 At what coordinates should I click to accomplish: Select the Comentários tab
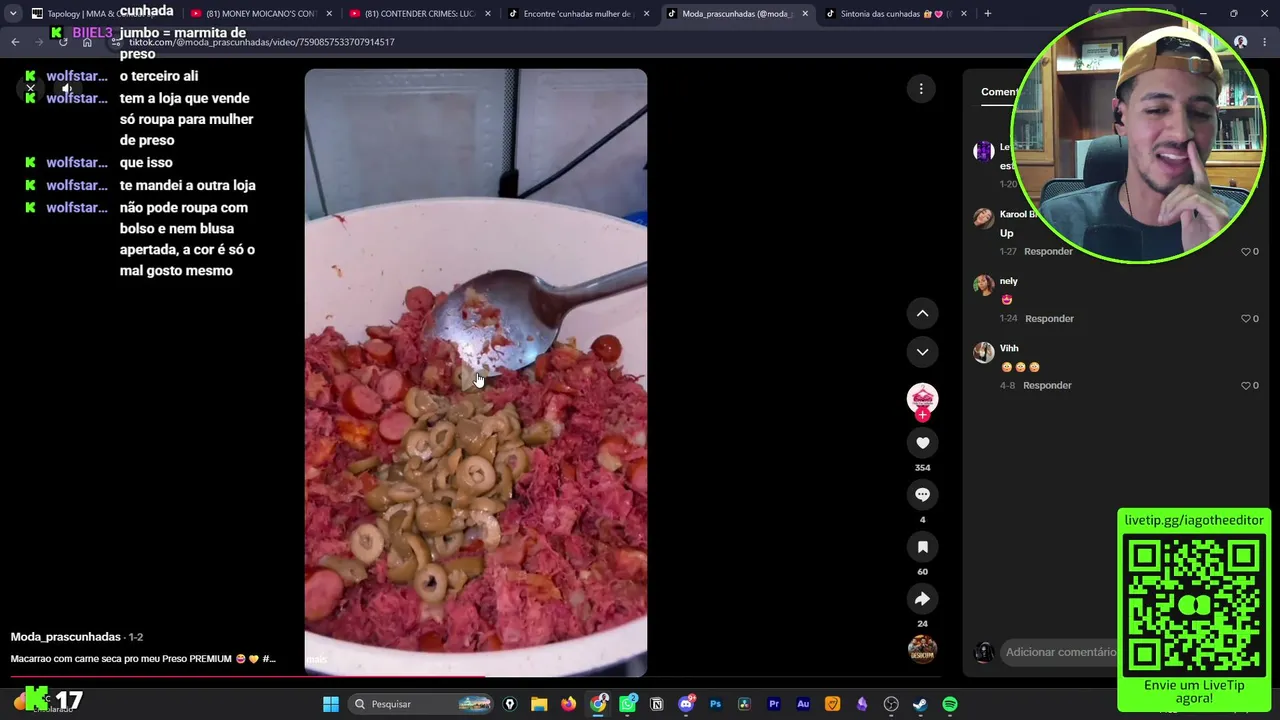(x=1000, y=92)
